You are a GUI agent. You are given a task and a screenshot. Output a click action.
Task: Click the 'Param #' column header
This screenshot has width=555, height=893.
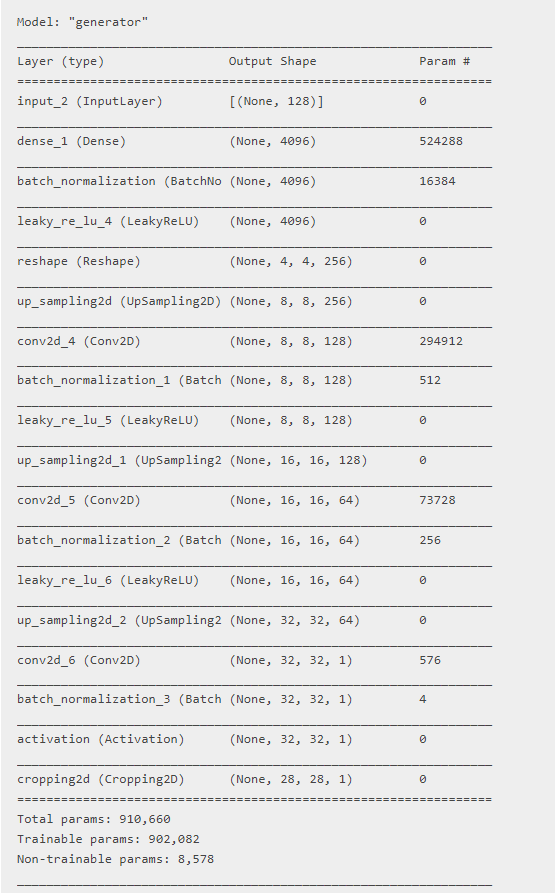[445, 62]
